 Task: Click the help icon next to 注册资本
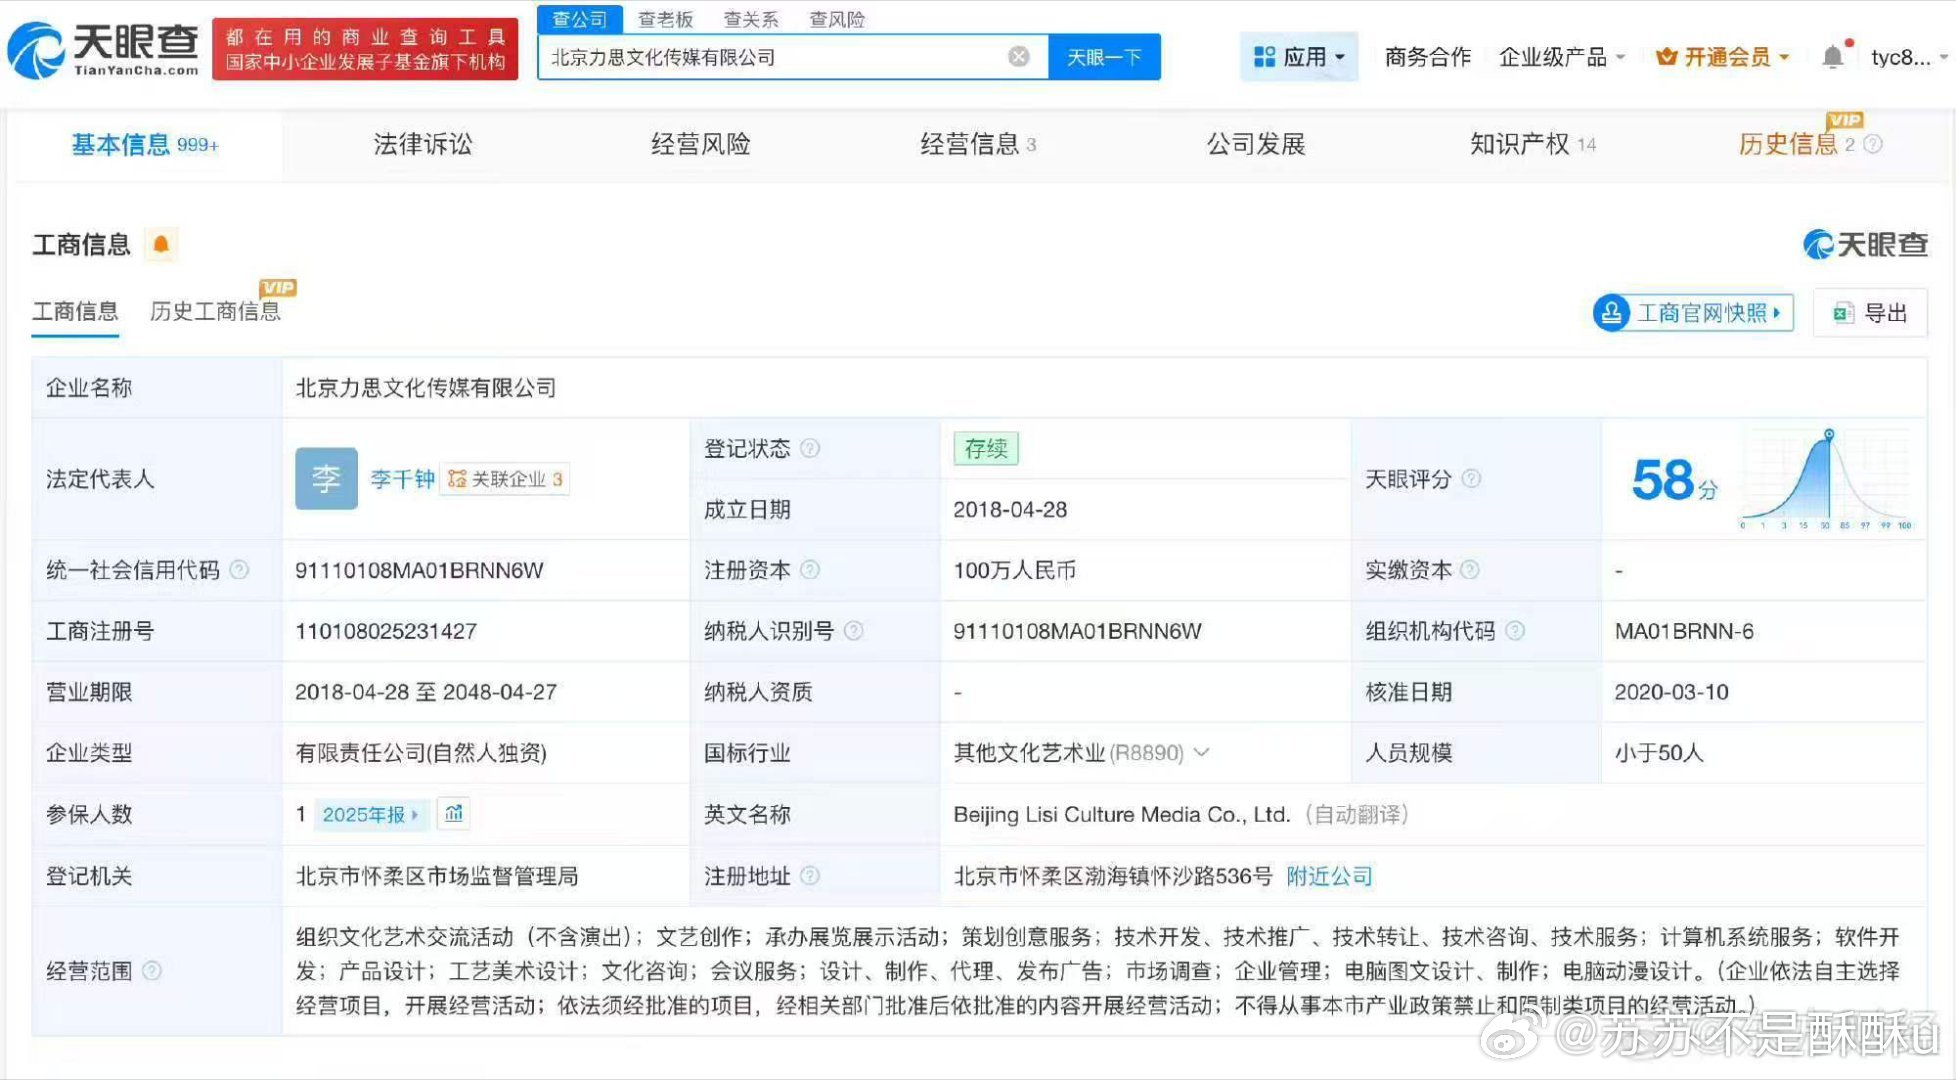coord(810,571)
